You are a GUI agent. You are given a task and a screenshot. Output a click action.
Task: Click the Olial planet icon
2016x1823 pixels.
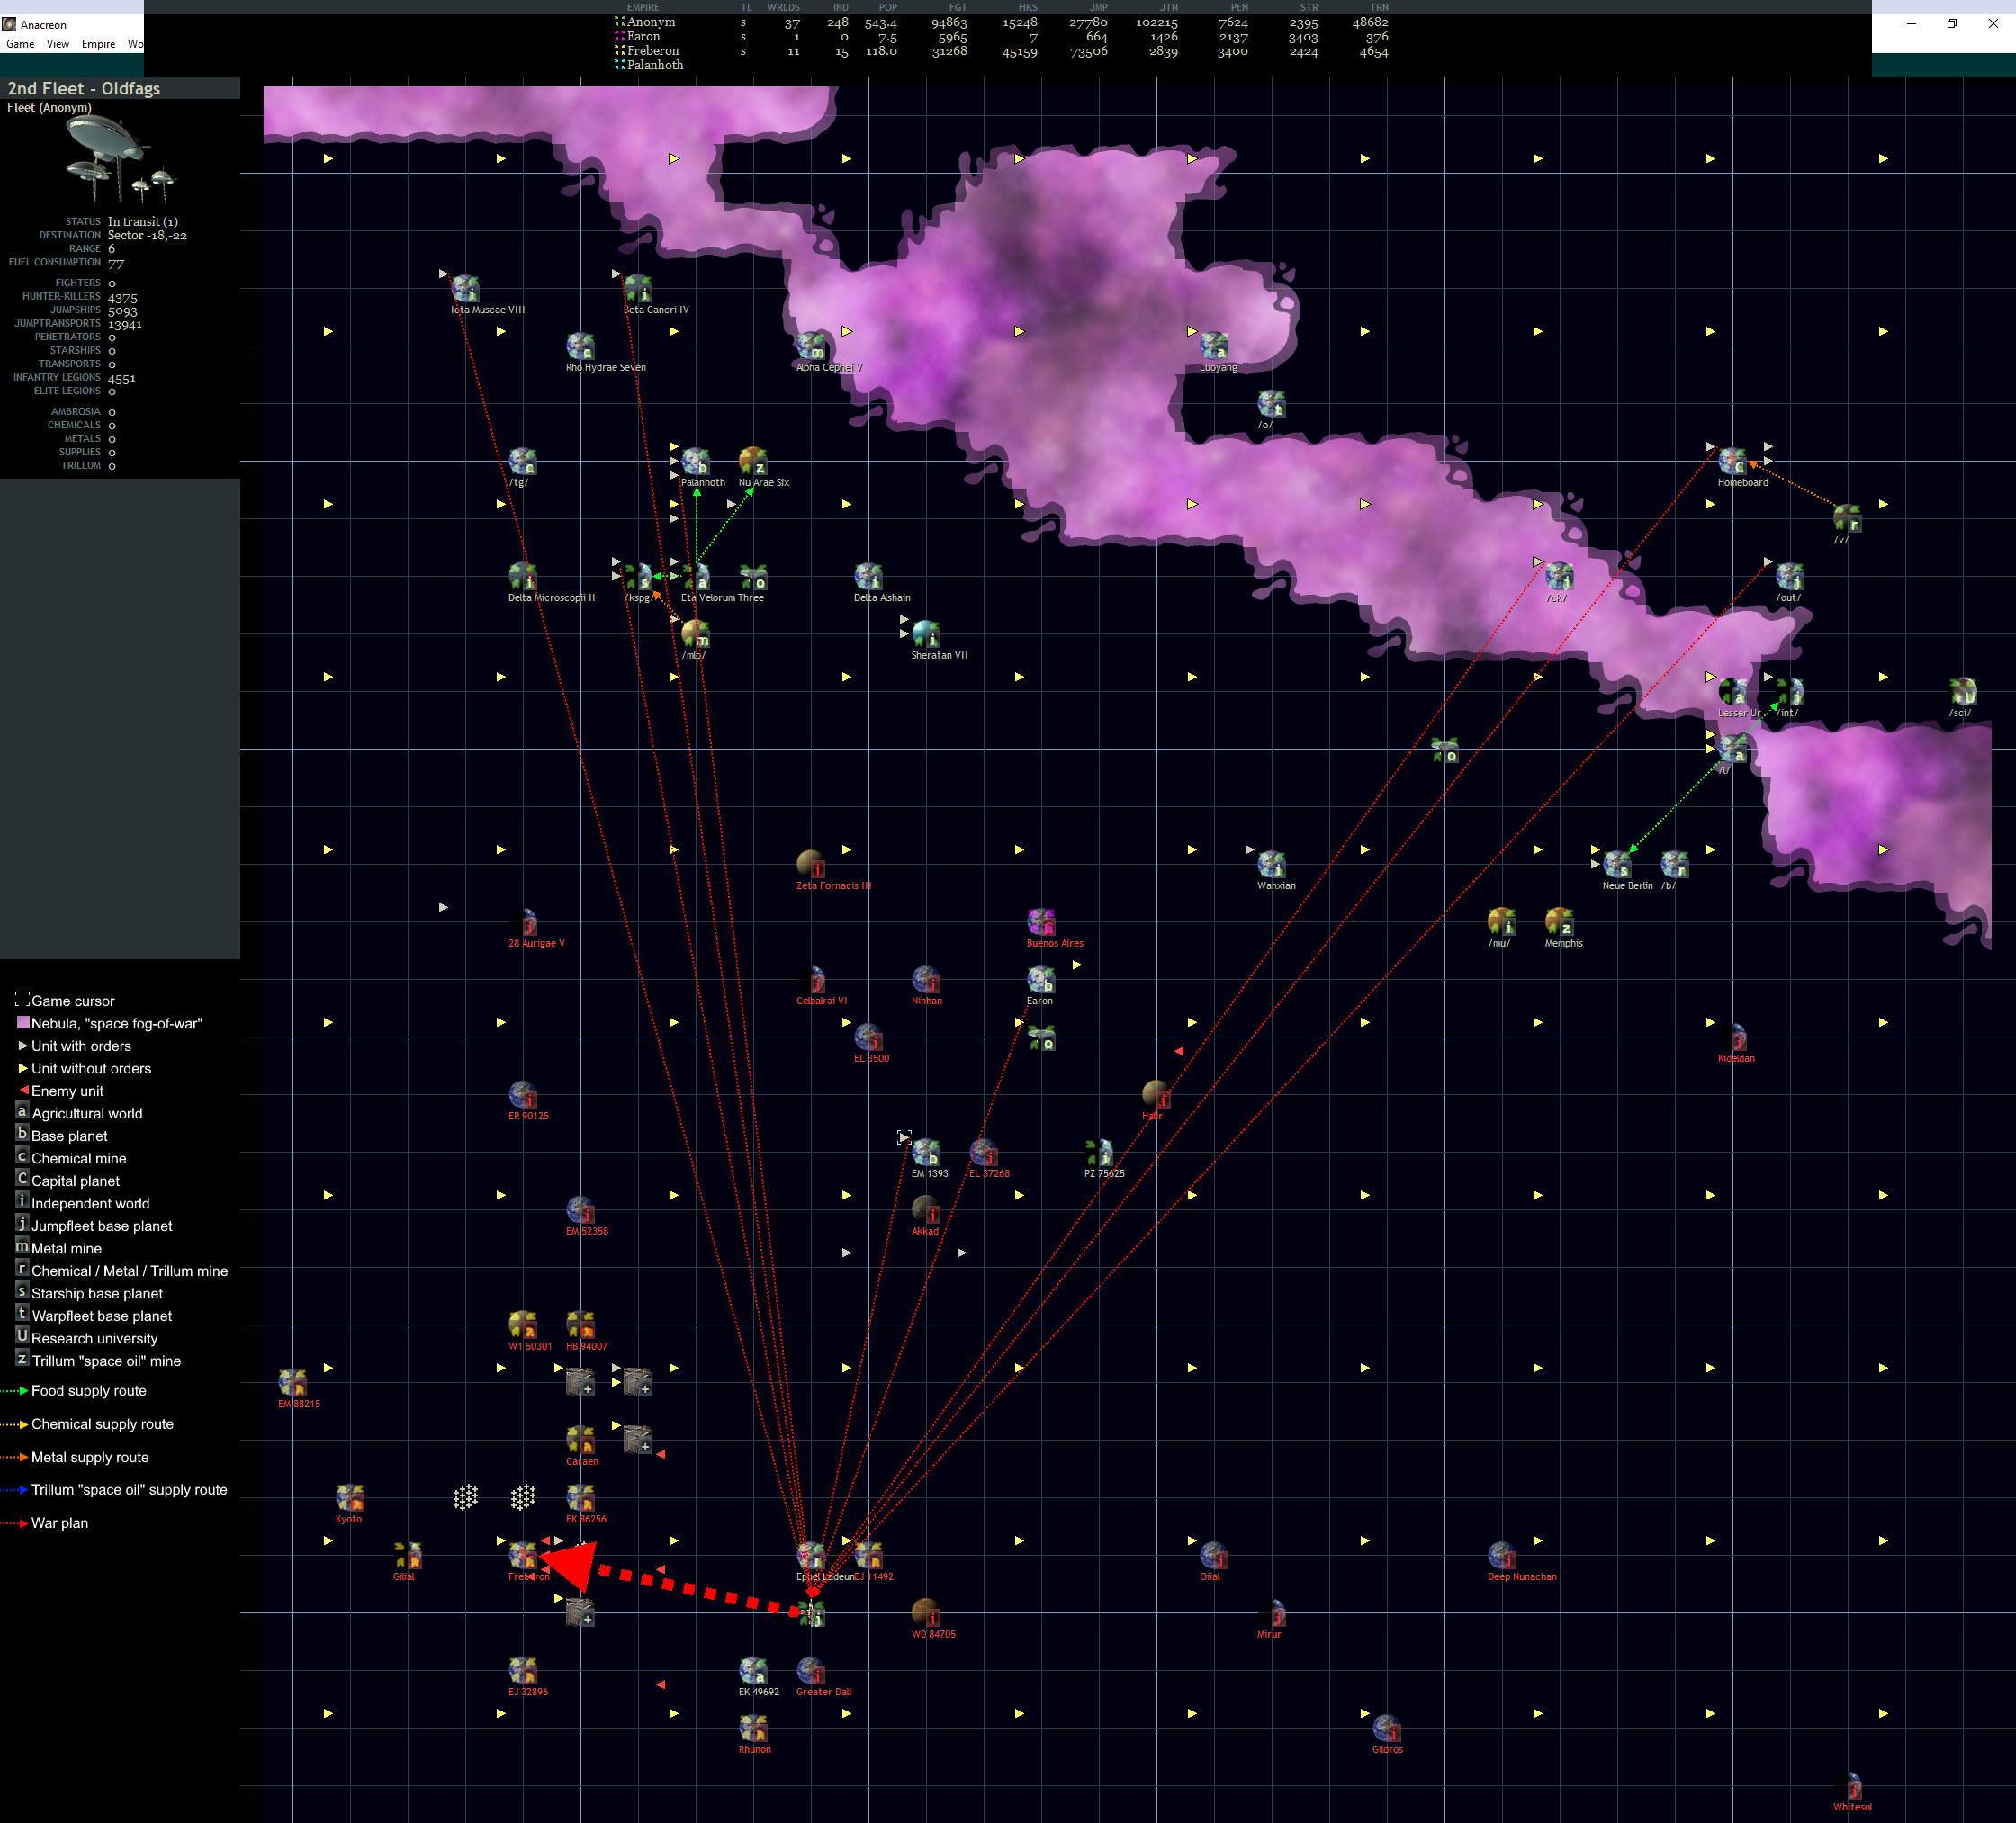point(1214,1555)
